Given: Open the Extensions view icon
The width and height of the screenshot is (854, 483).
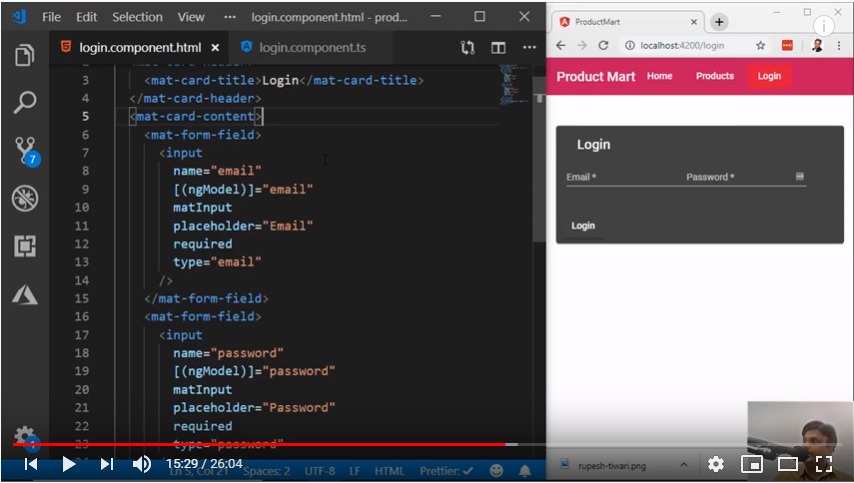Looking at the screenshot, I should pos(25,246).
